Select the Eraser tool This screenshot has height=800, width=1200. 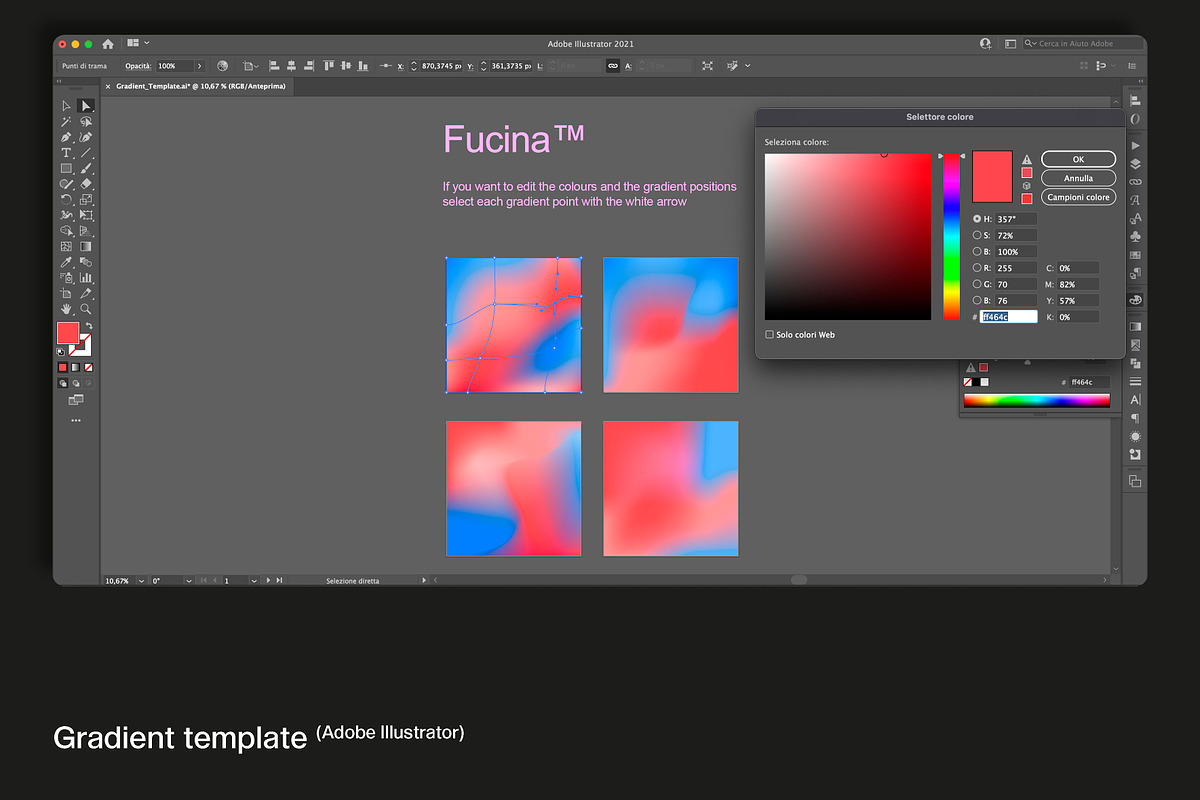pyautogui.click(x=86, y=183)
